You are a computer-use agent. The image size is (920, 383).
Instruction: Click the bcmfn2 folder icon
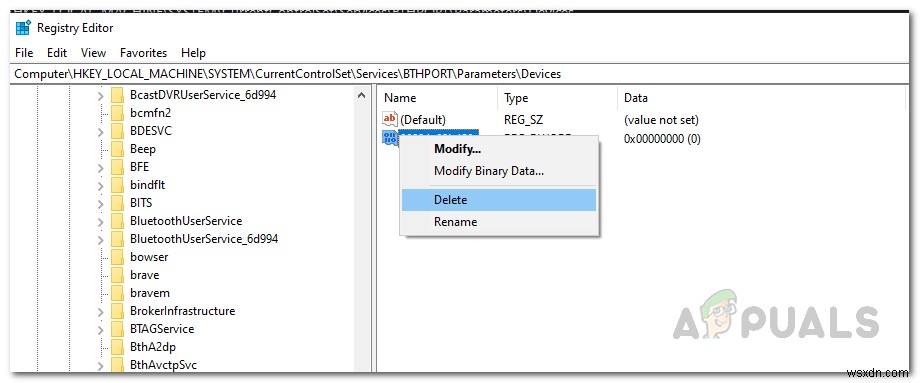118,113
